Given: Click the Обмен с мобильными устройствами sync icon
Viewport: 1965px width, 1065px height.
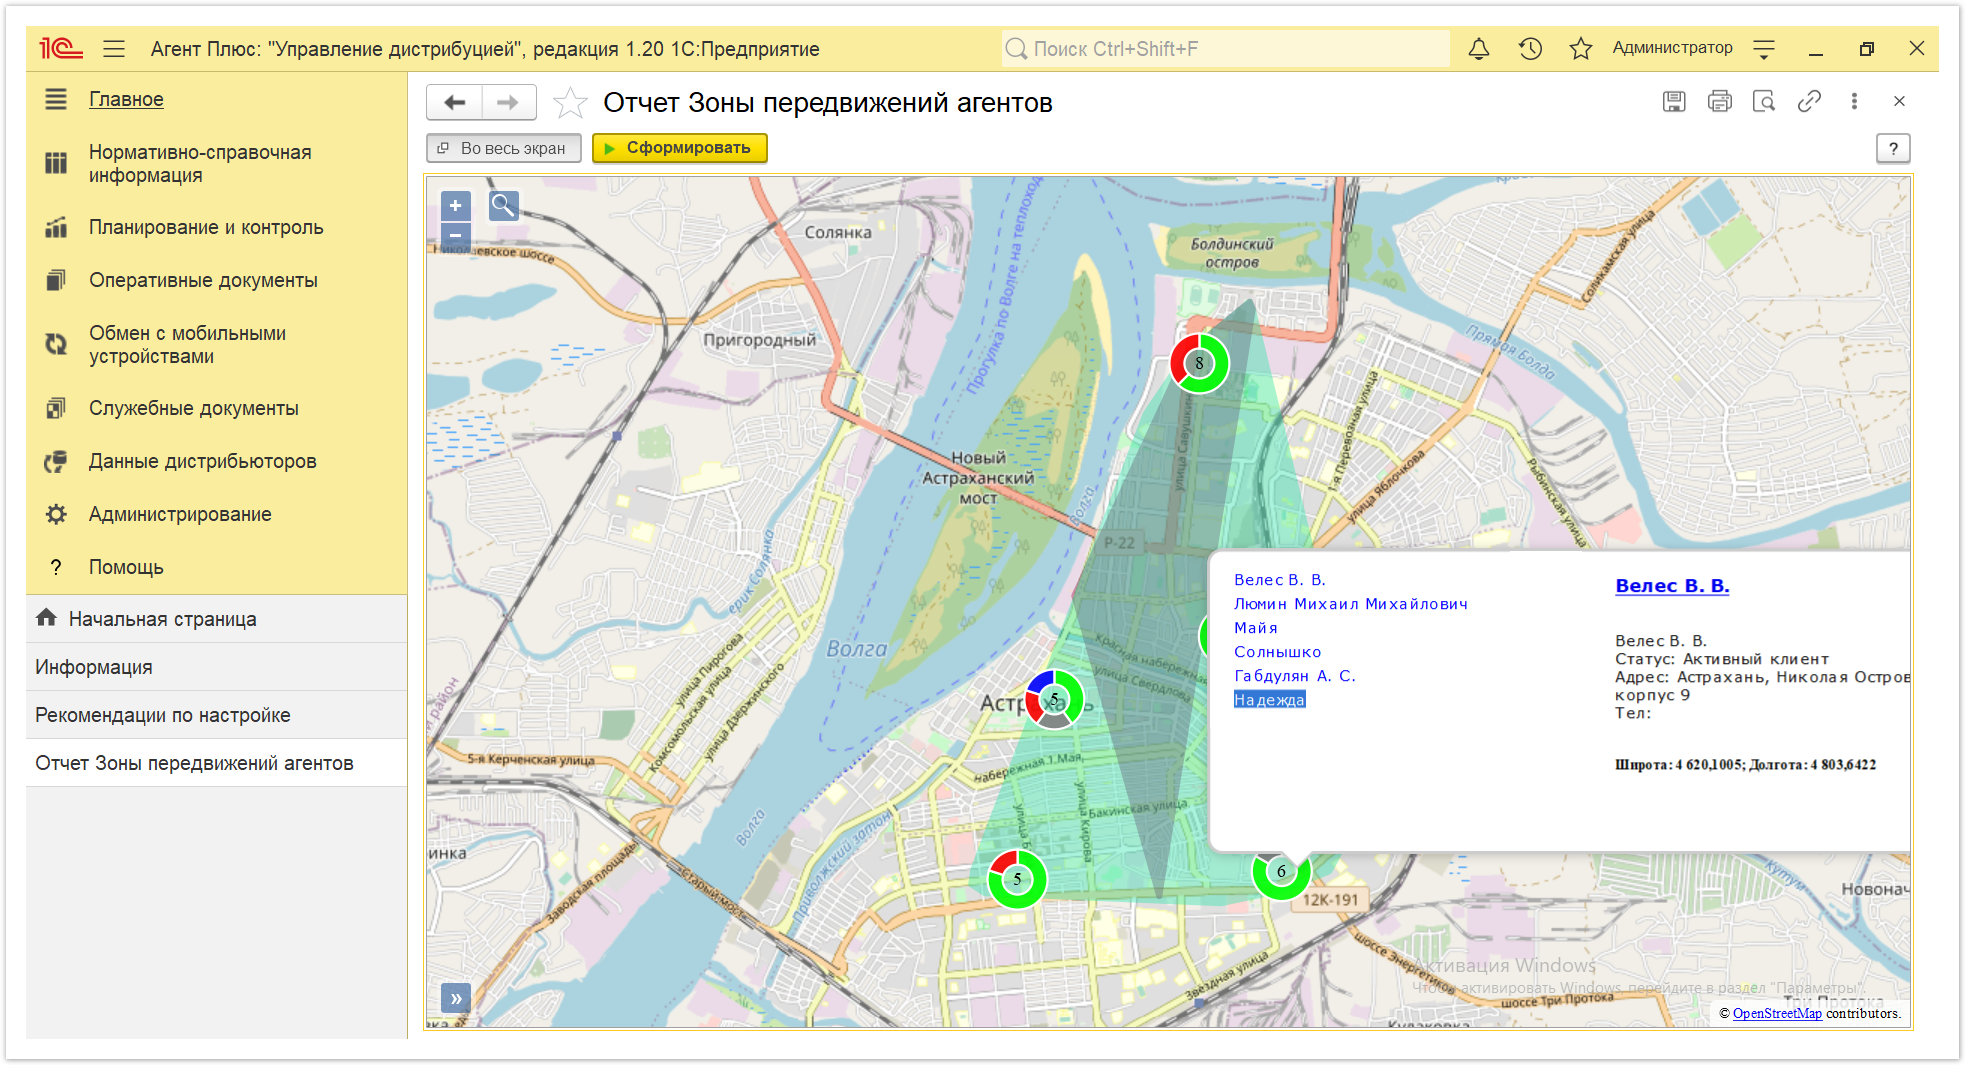Looking at the screenshot, I should pyautogui.click(x=56, y=344).
